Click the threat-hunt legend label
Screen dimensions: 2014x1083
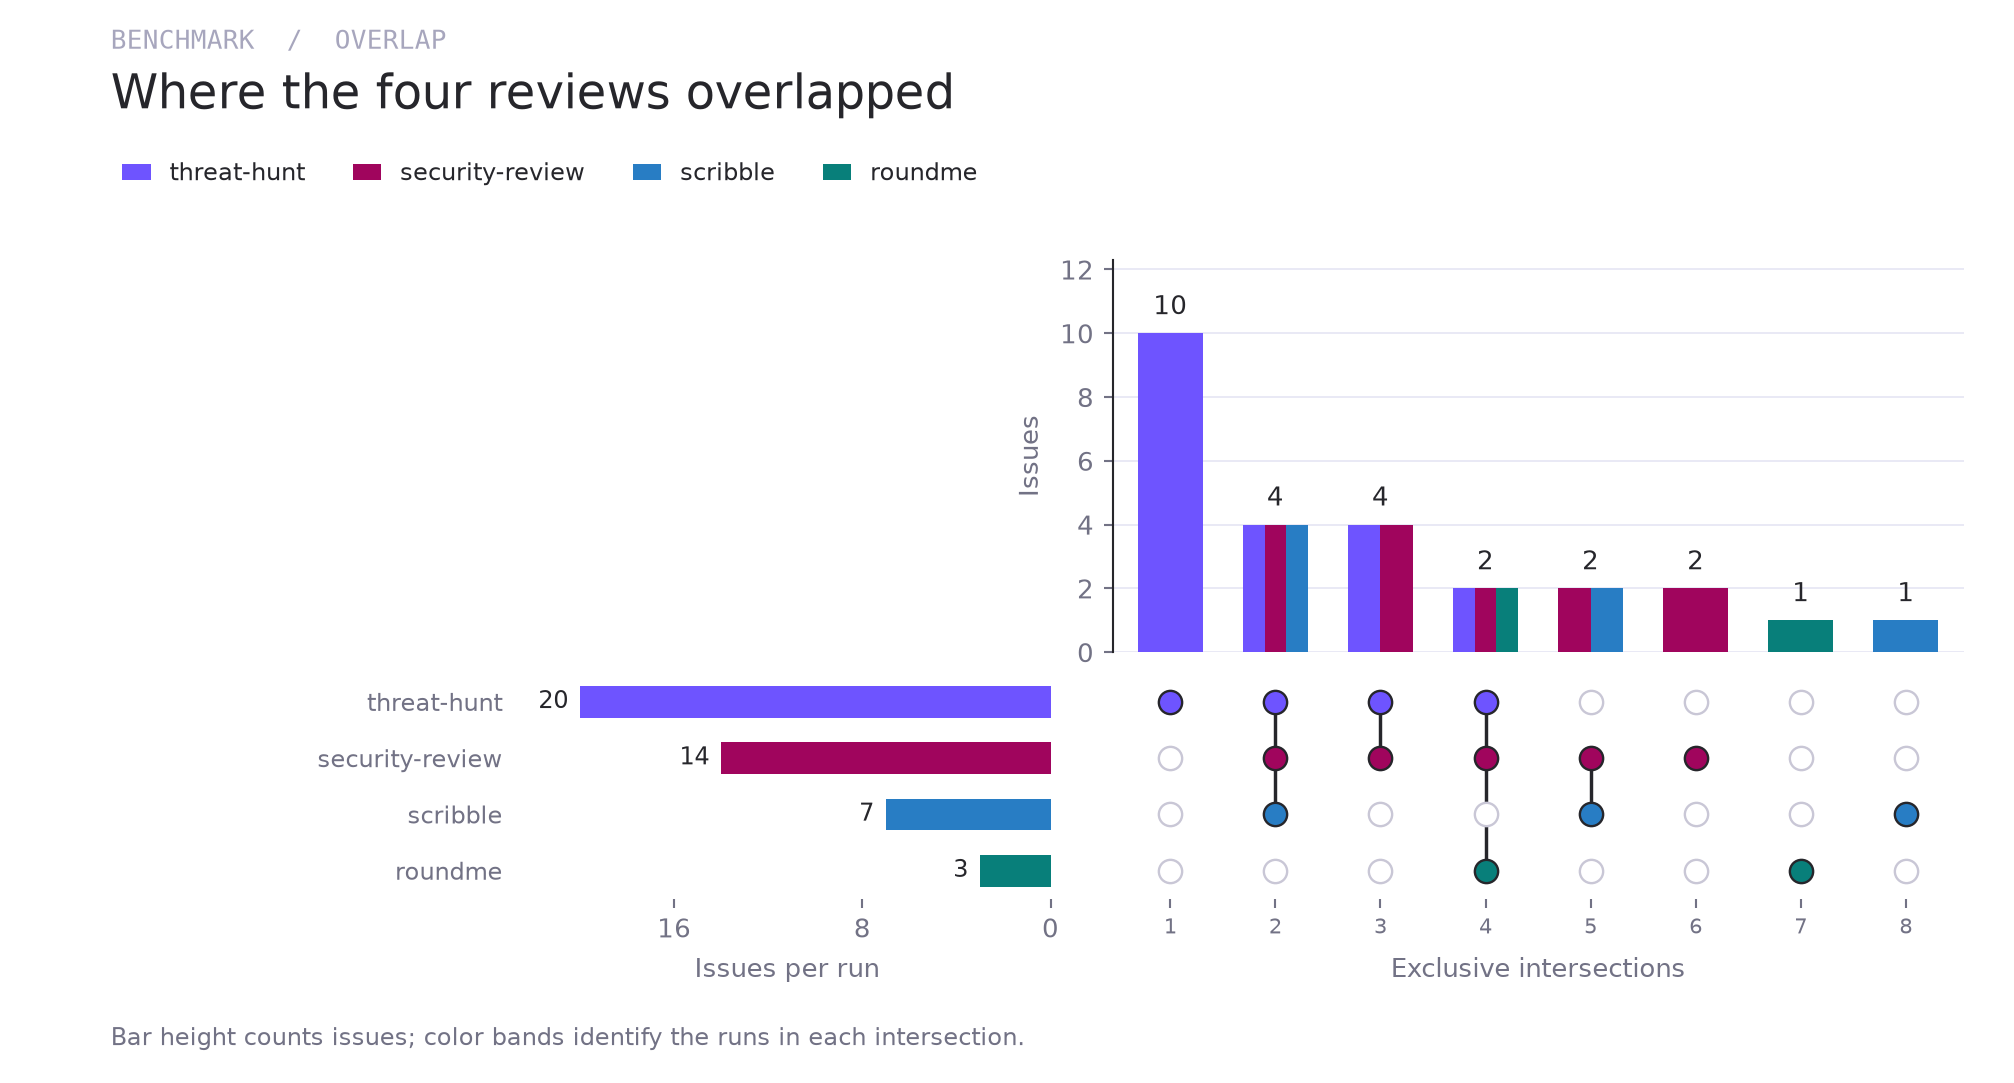point(237,172)
